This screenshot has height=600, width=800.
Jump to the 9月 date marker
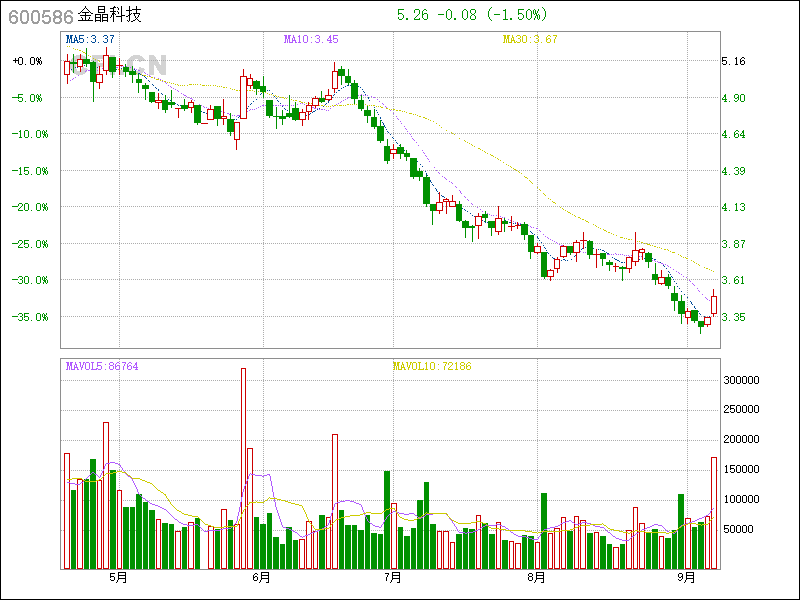pos(687,578)
